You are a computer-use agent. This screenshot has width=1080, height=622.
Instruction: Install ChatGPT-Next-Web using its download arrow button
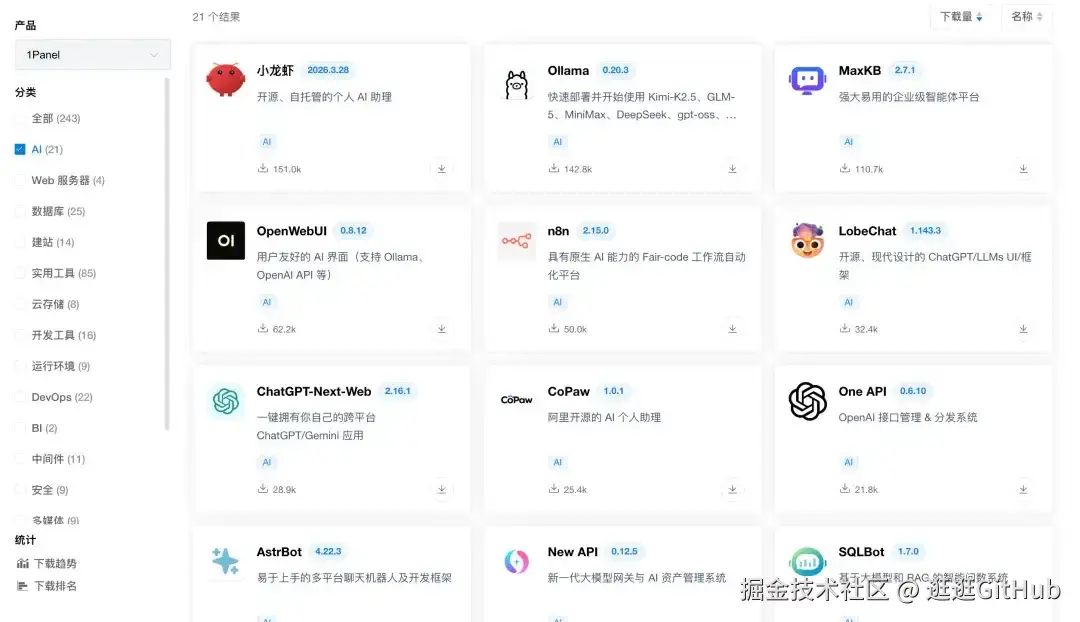(442, 490)
